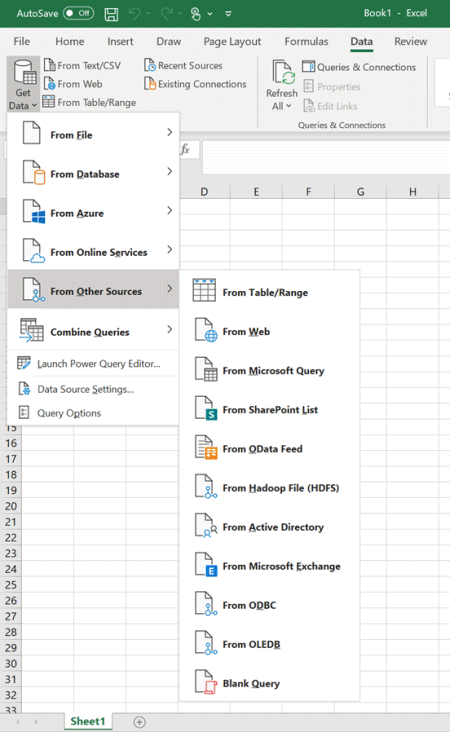
Task: Switch to the Formulas tab
Action: [x=306, y=42]
